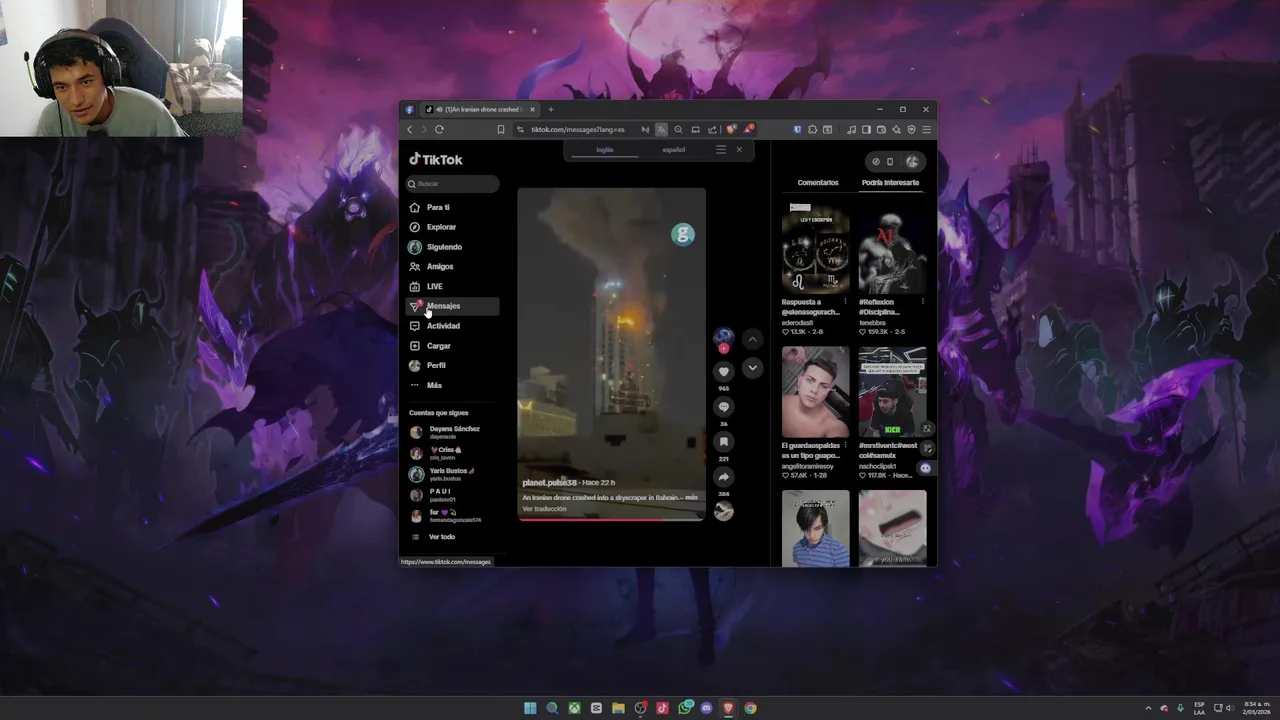The image size is (1280, 720).
Task: Open El guardaespaldas es un tipo guapo thumbnail
Action: tap(816, 392)
